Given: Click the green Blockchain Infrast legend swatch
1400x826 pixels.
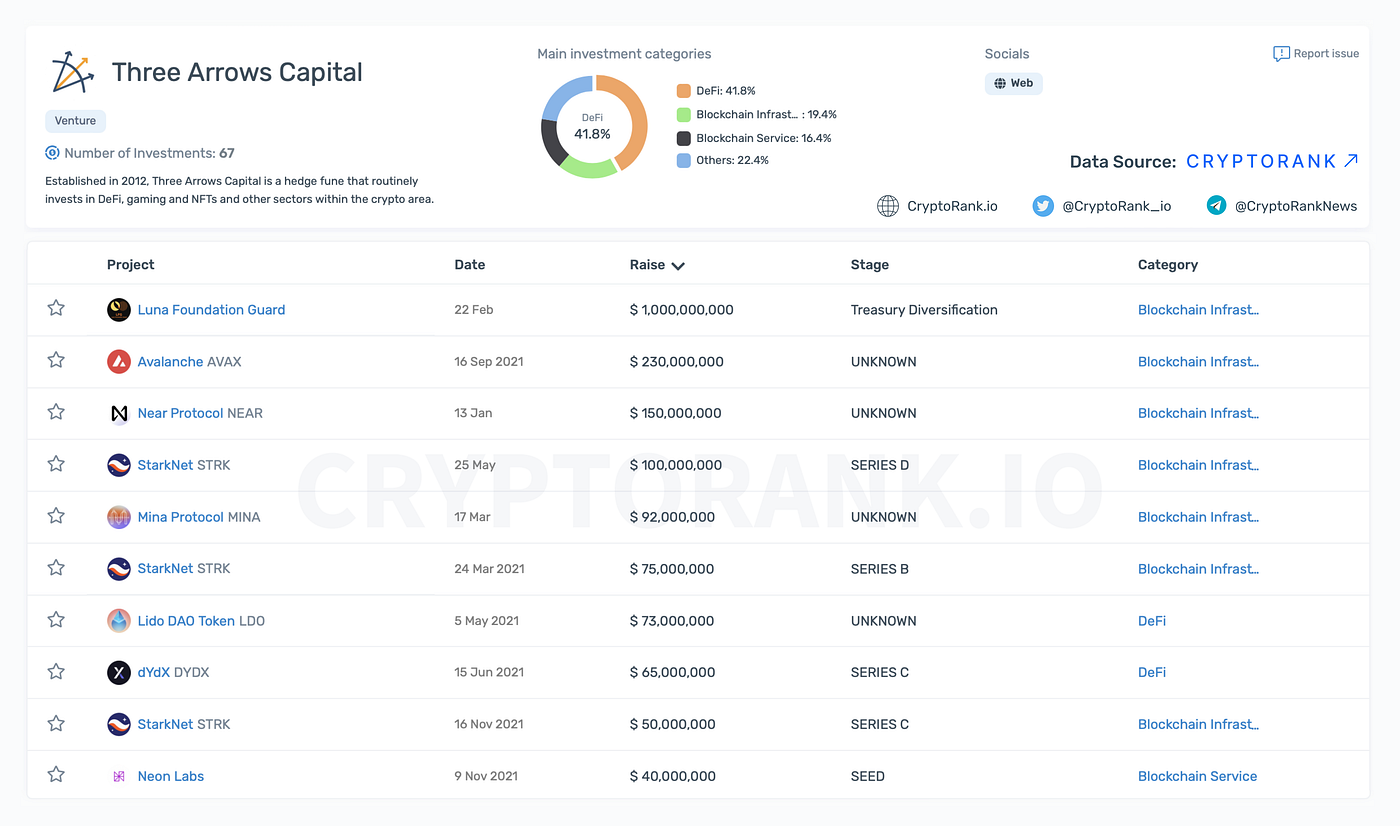Looking at the screenshot, I should (684, 115).
